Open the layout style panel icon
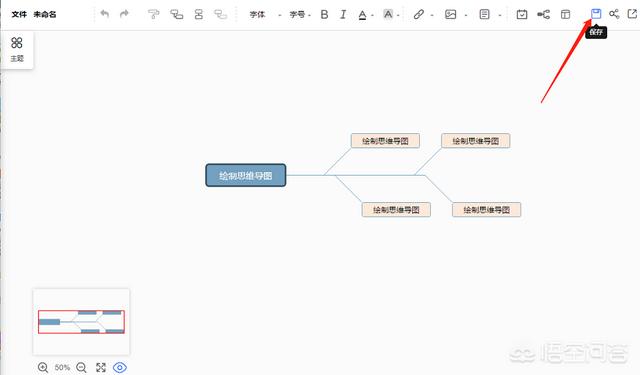 [565, 15]
